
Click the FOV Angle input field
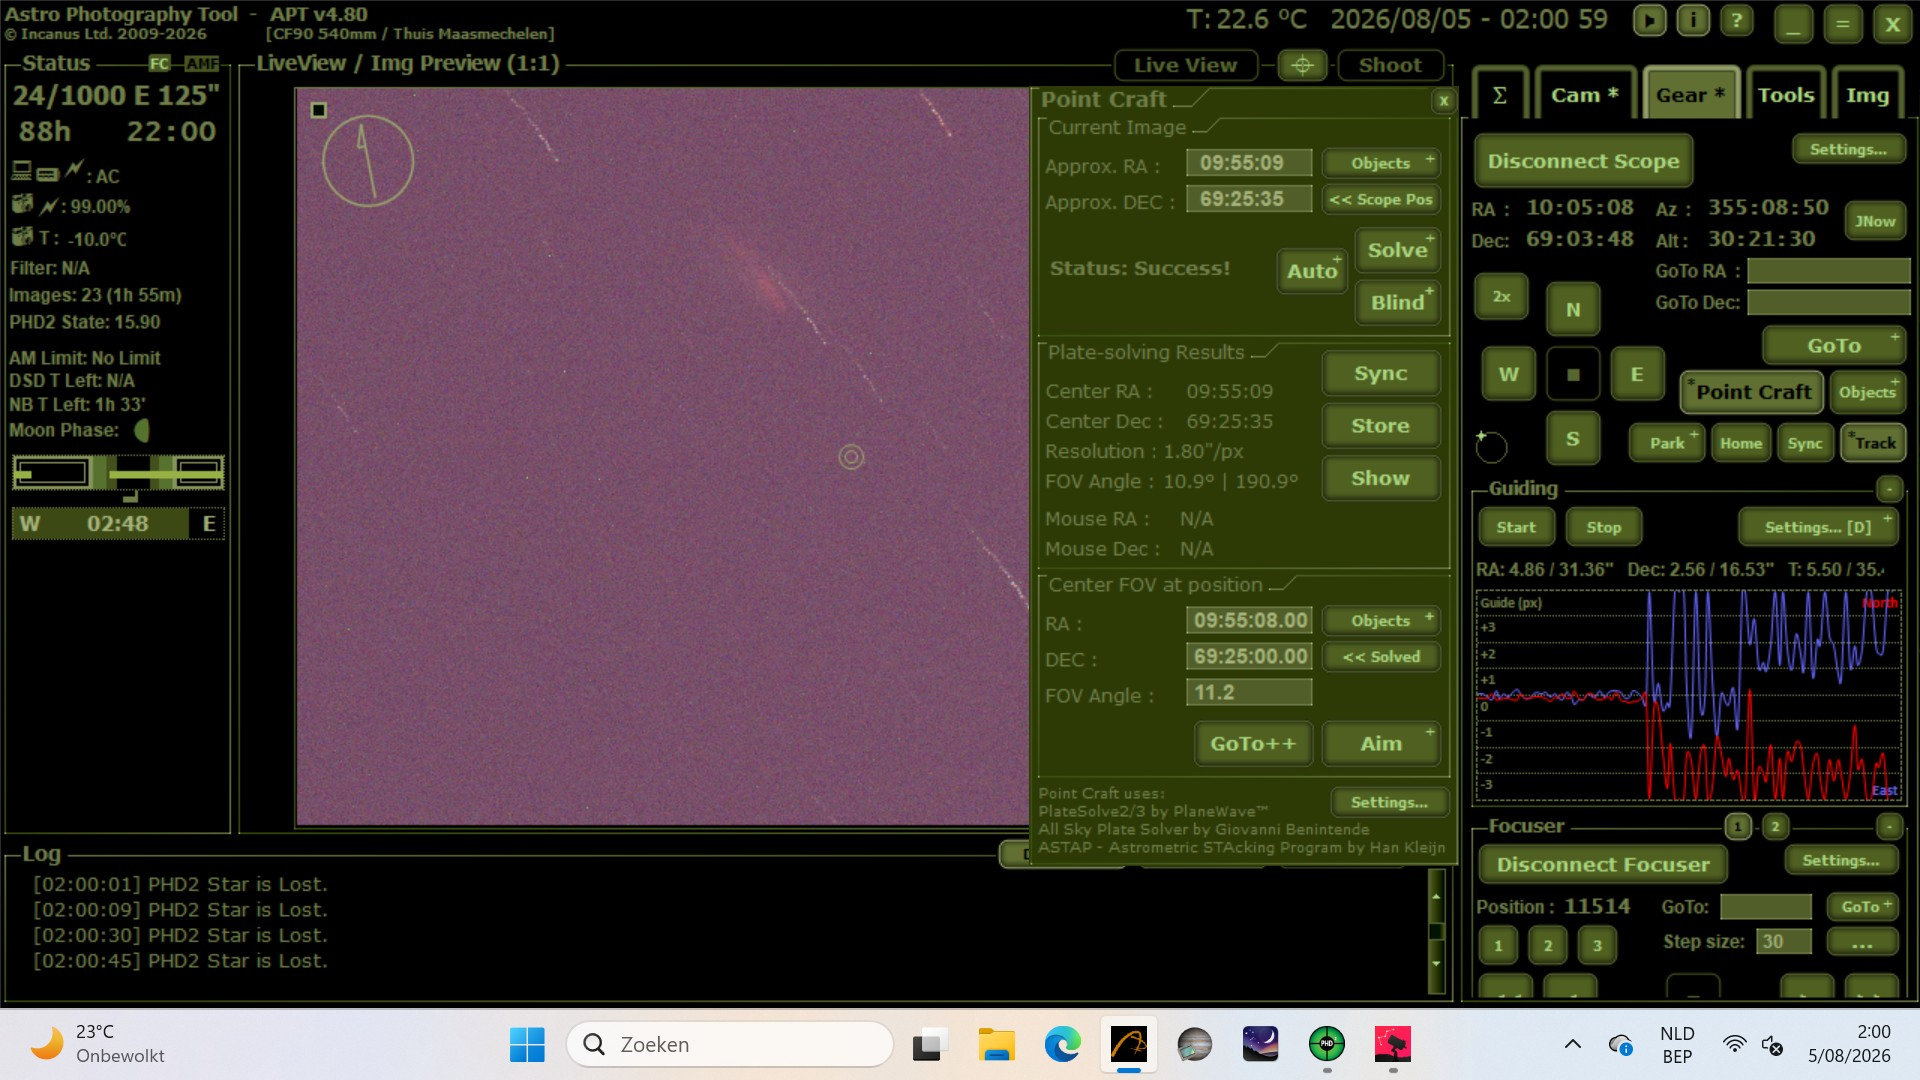[1249, 692]
